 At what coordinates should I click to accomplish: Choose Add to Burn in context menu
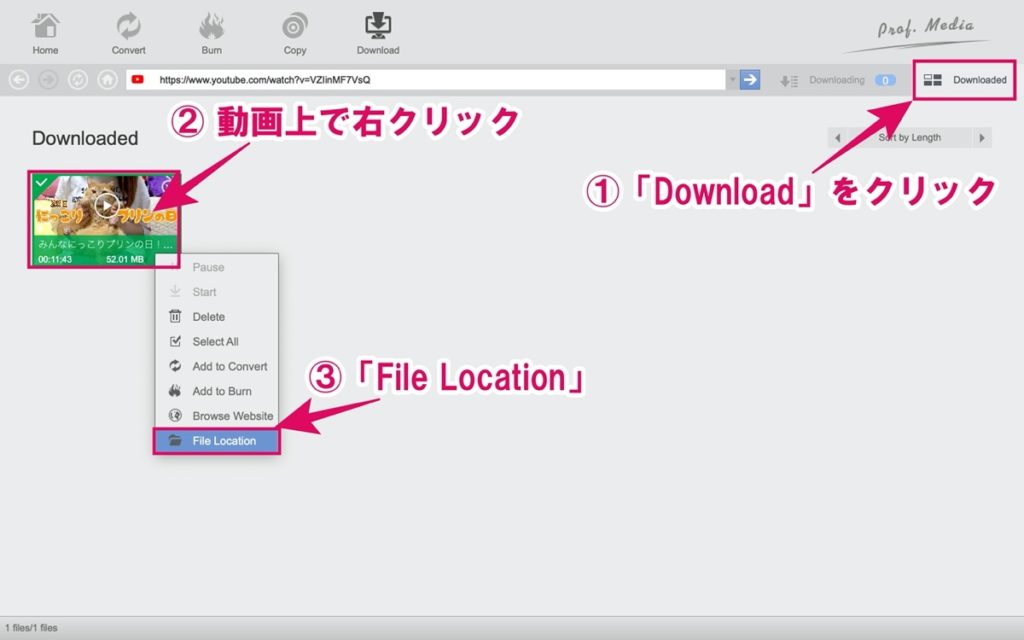click(x=216, y=391)
